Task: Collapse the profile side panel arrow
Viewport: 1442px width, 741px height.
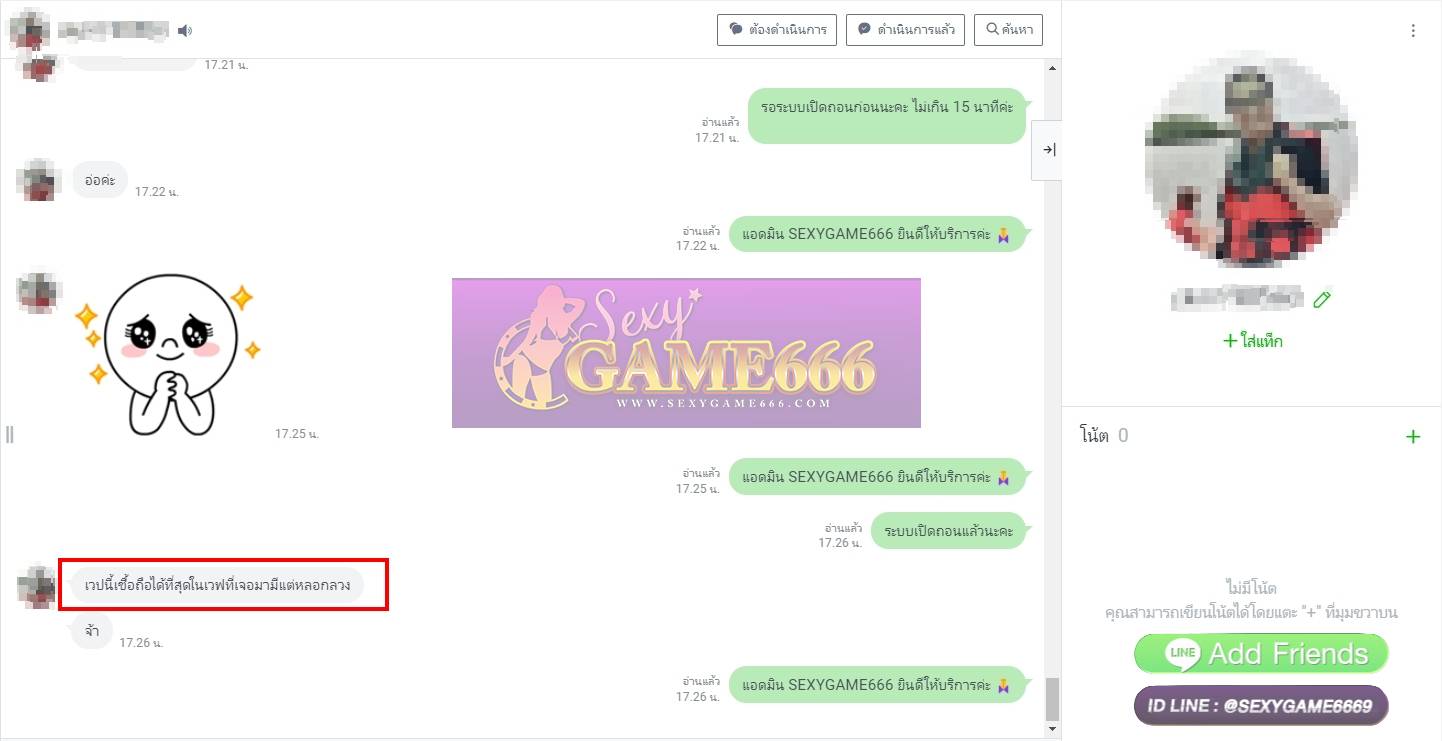Action: [1048, 150]
